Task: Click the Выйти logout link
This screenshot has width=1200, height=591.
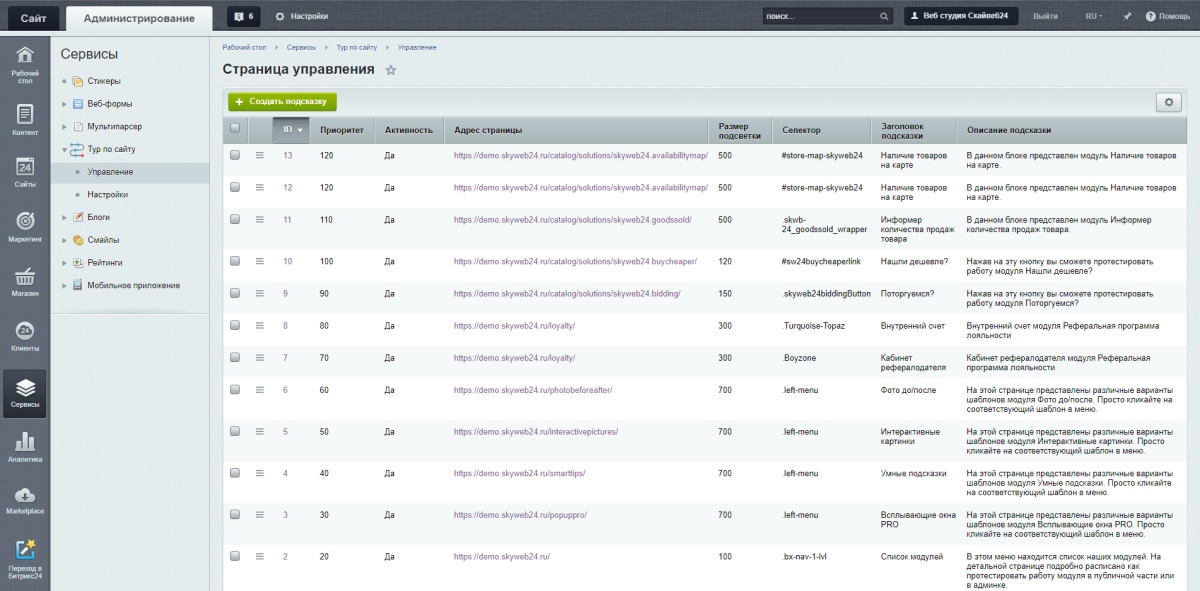Action: click(x=1045, y=16)
